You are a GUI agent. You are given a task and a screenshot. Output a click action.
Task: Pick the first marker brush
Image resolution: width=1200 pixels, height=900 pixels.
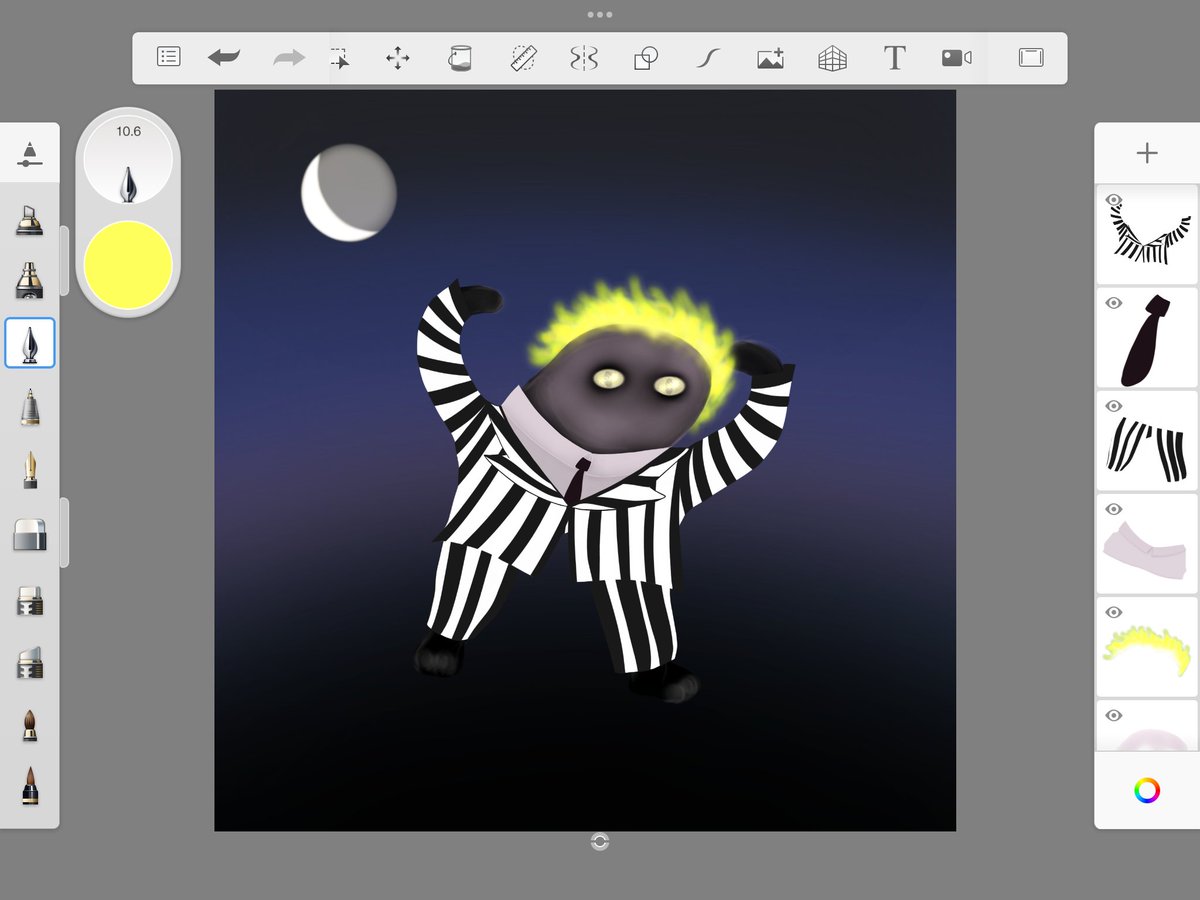30,219
